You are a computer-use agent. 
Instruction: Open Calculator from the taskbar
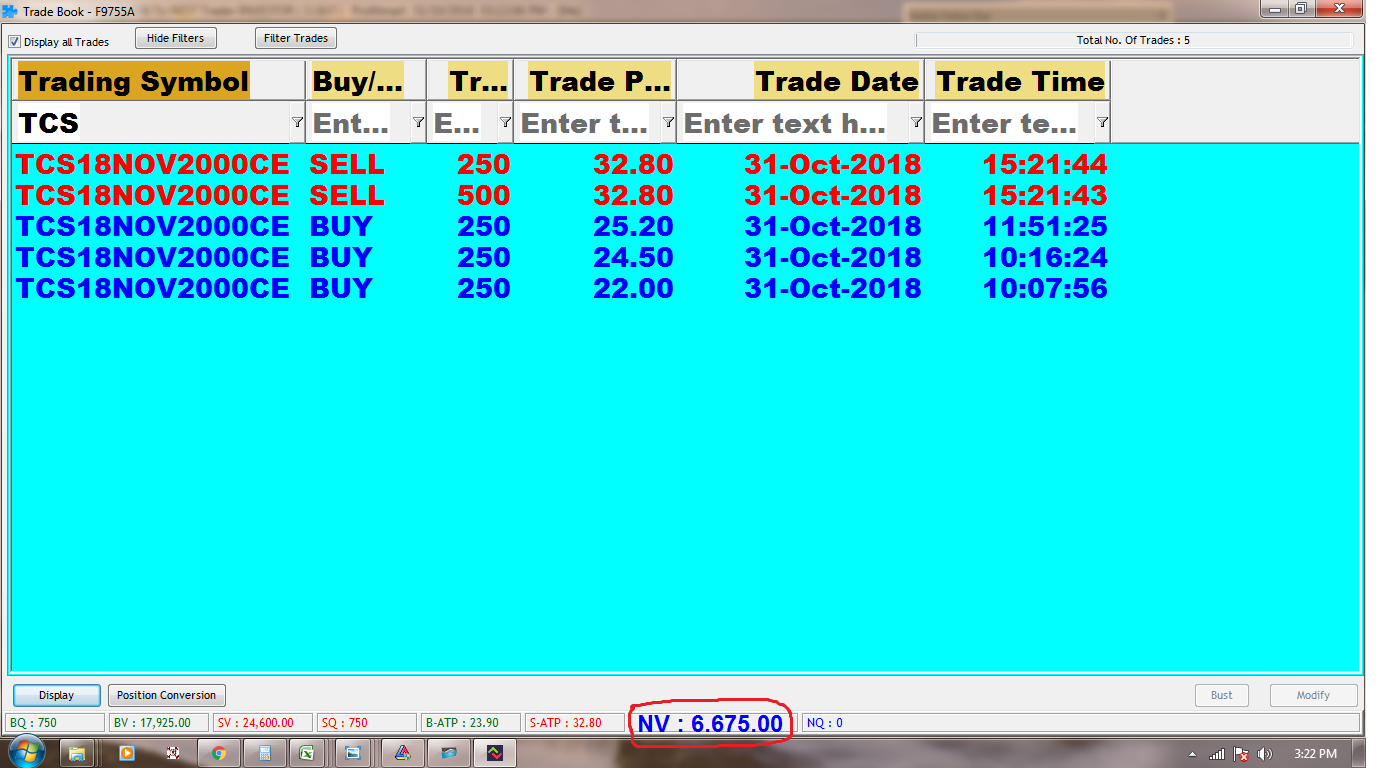265,753
